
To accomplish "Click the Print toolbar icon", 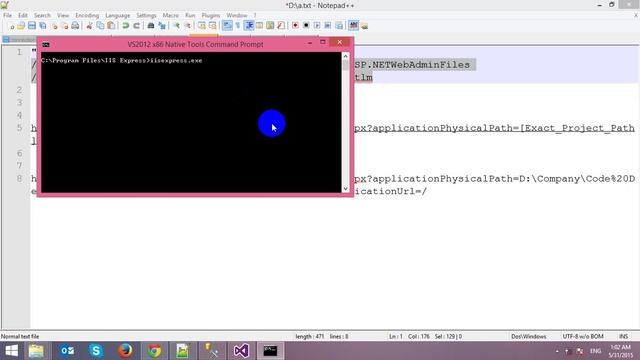I will pyautogui.click(x=75, y=26).
